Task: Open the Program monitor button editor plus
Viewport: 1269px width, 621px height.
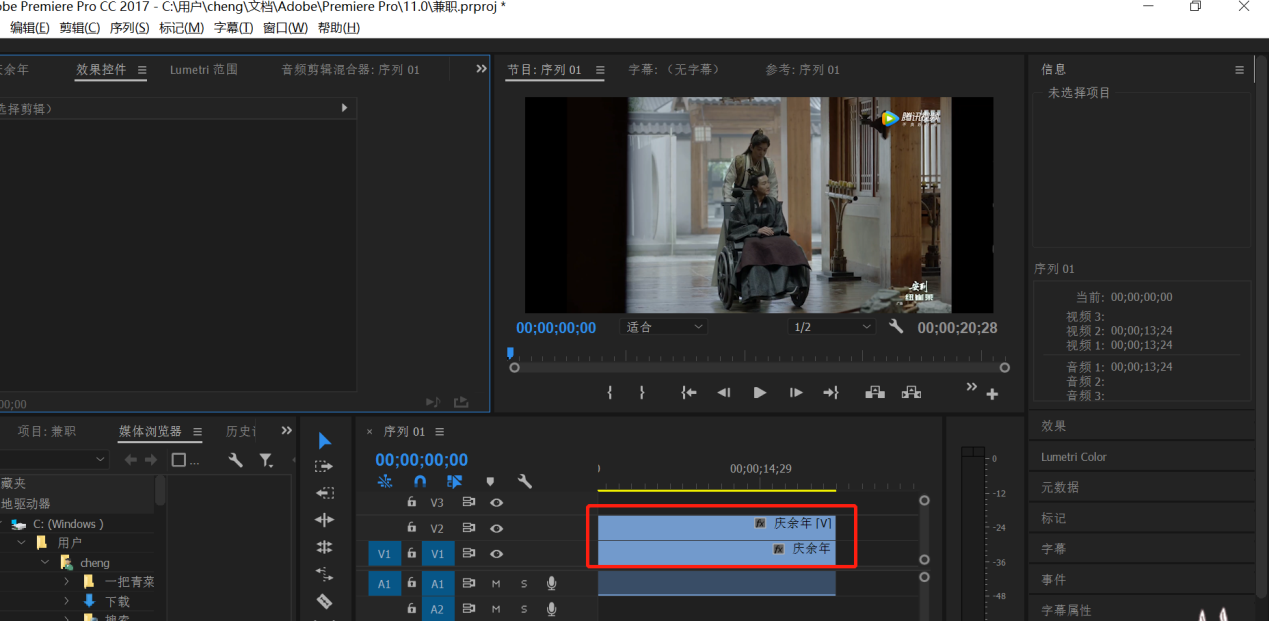Action: coord(992,394)
